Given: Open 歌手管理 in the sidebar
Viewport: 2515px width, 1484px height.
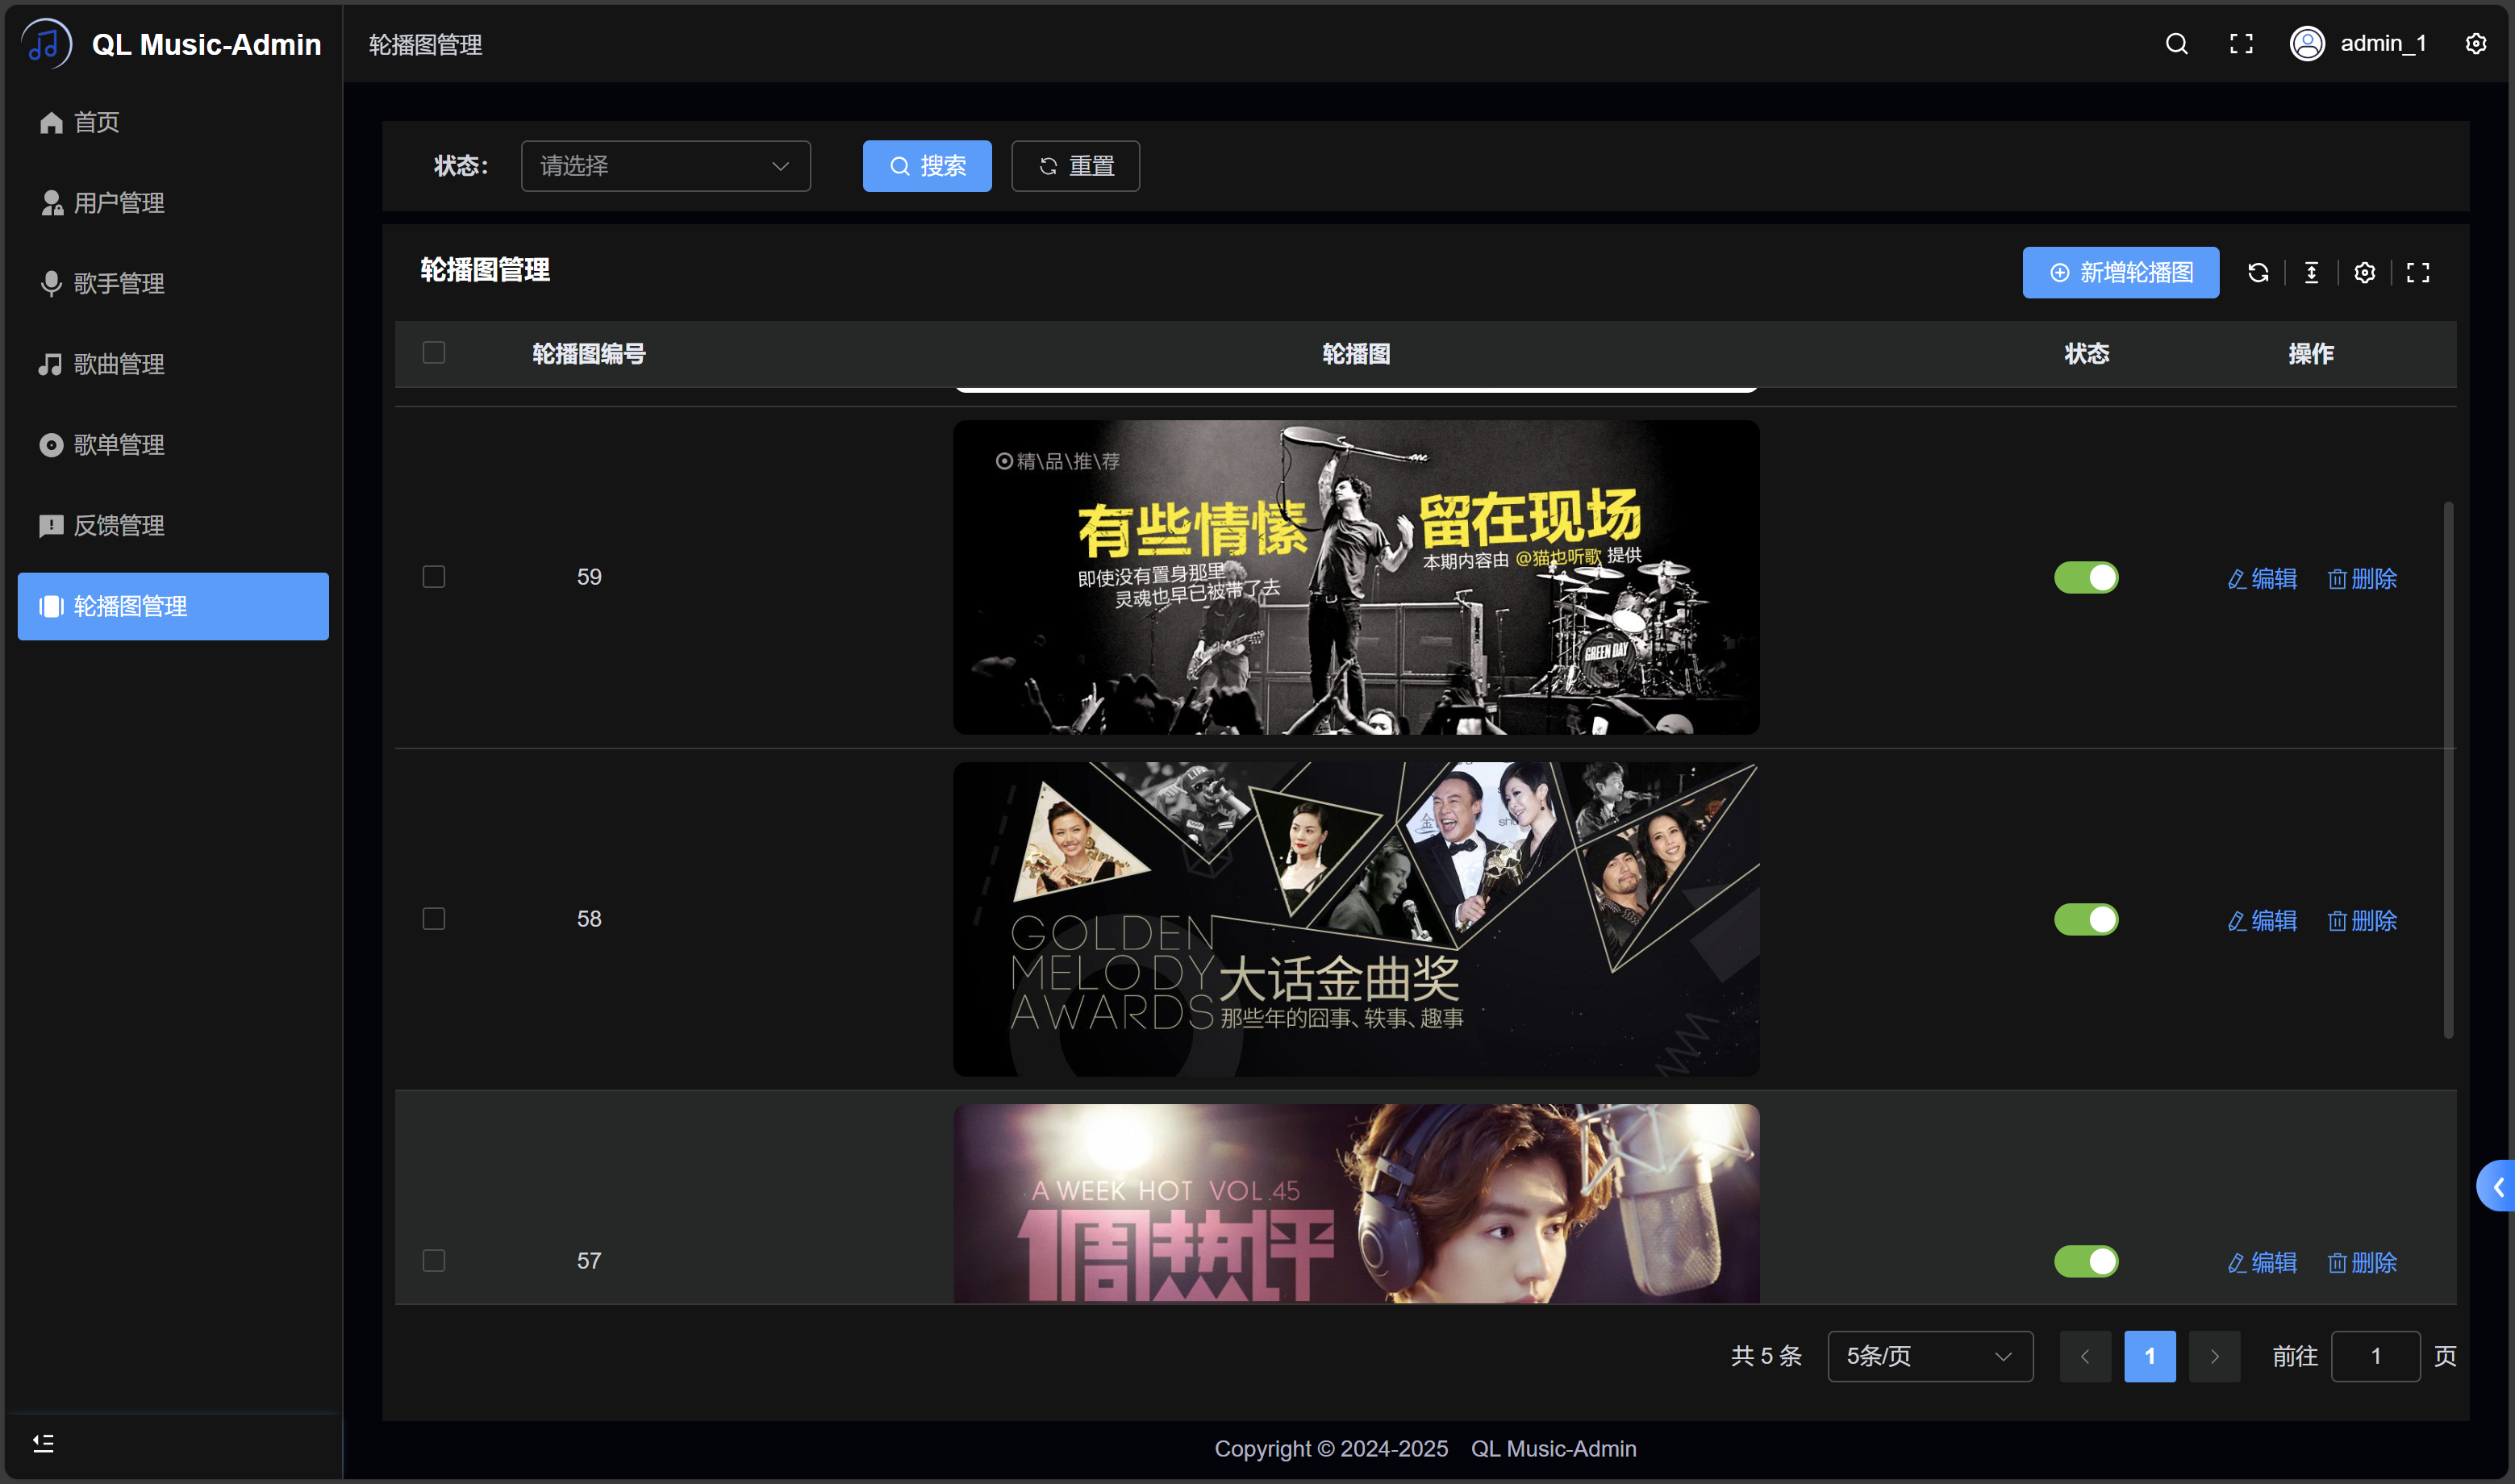Looking at the screenshot, I should pos(173,284).
